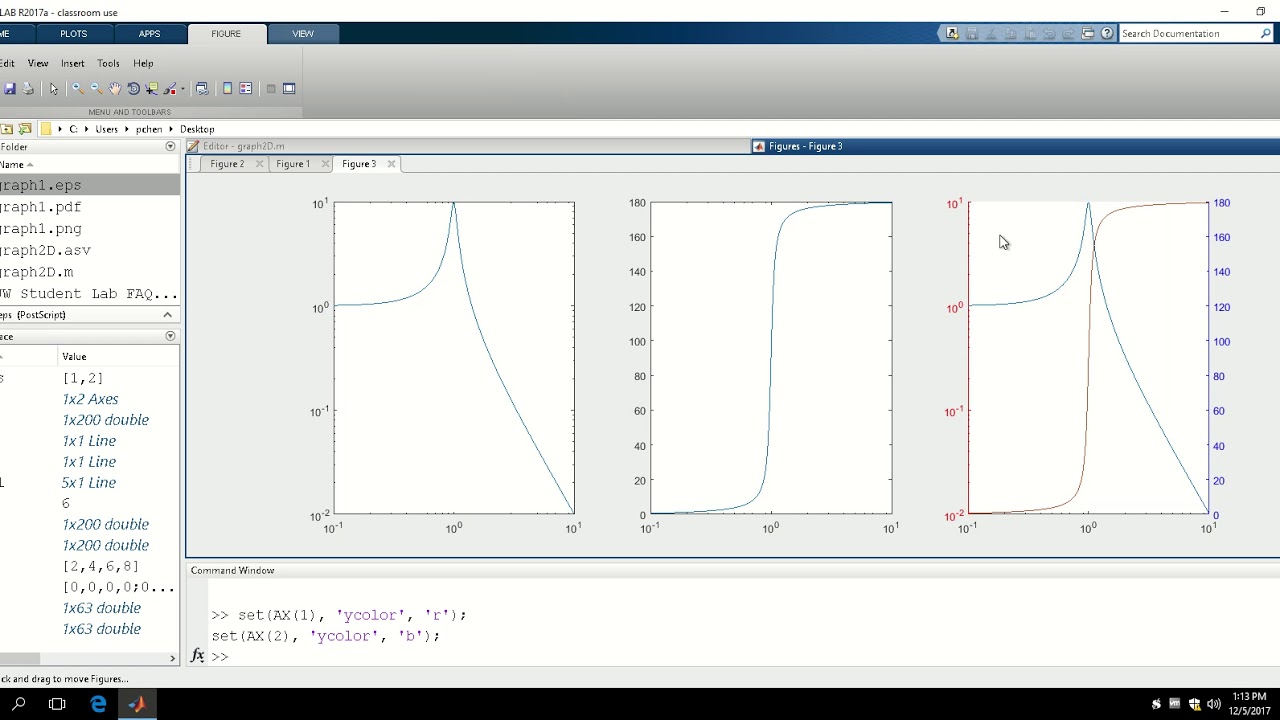Image resolution: width=1280 pixels, height=720 pixels.
Task: Close the Figure 1 tab
Action: pos(325,164)
